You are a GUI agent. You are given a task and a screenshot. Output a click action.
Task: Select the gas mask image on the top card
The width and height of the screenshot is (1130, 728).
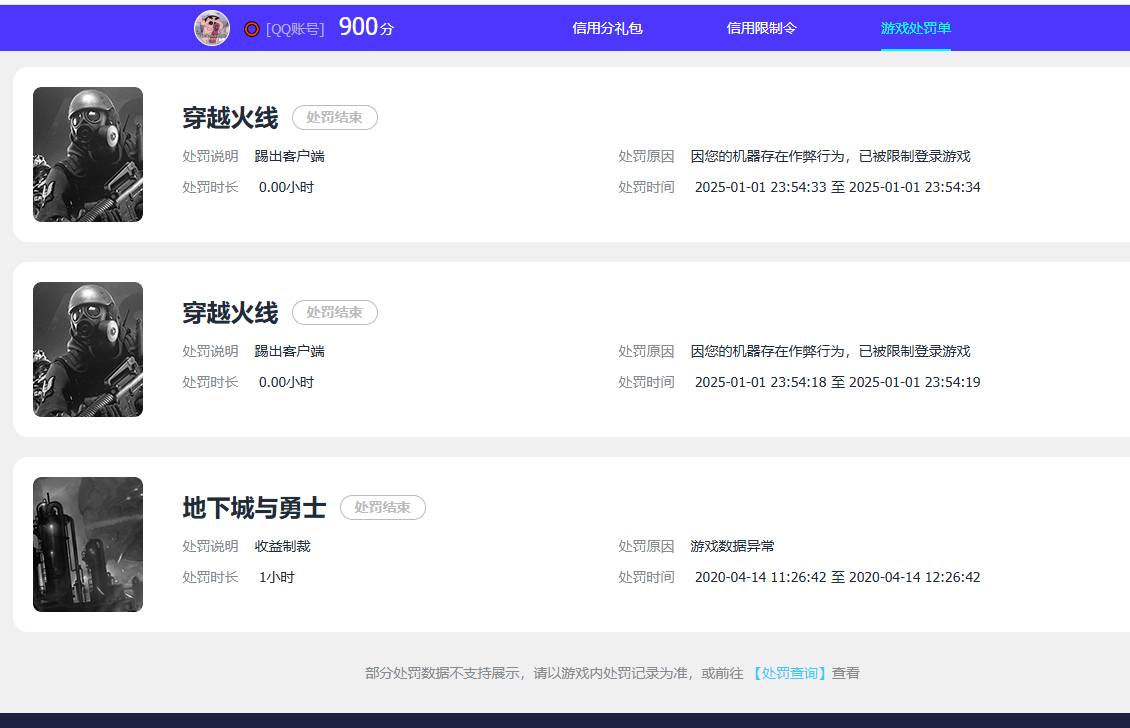[87, 154]
